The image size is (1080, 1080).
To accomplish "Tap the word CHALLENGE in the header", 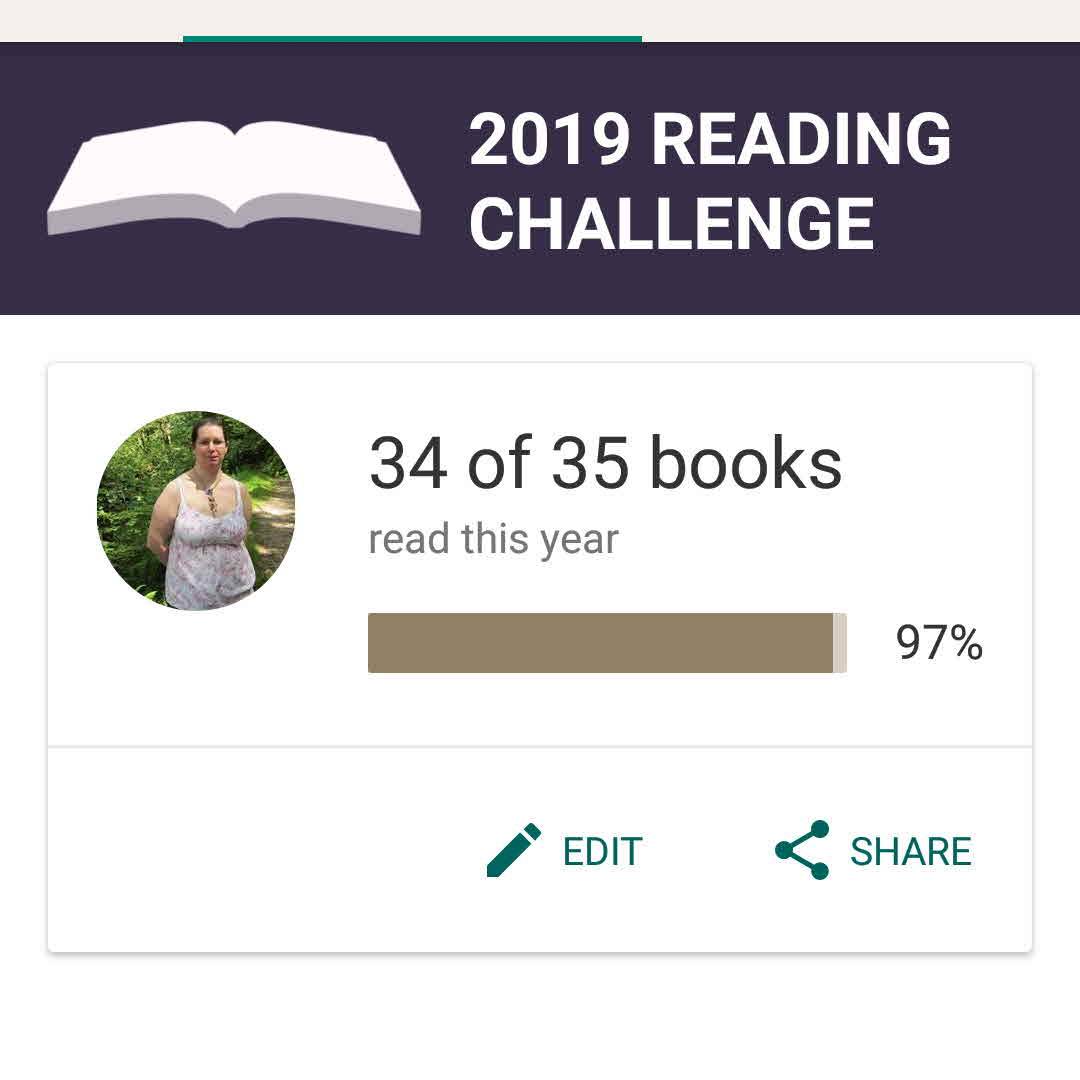I will click(671, 223).
